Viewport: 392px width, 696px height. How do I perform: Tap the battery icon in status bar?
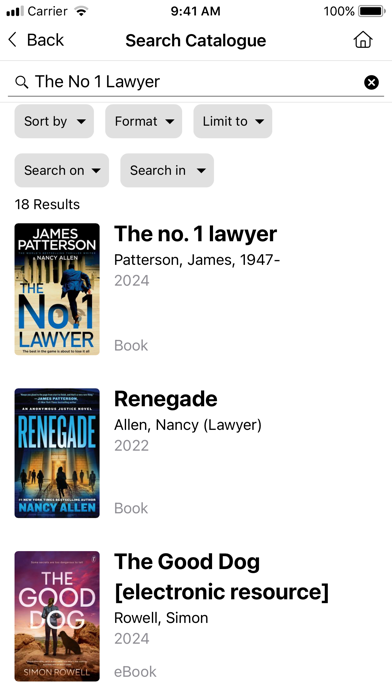[x=372, y=11]
